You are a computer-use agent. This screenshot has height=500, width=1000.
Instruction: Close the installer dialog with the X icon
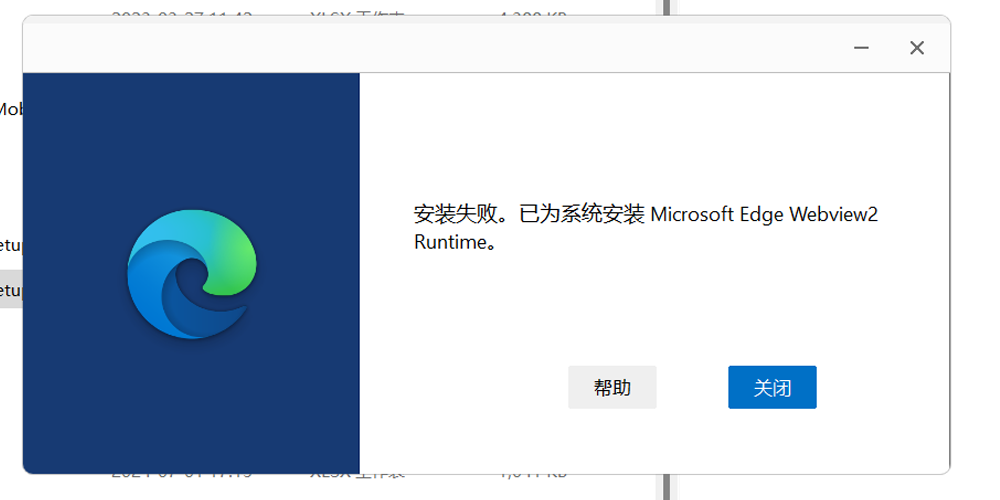pos(916,48)
